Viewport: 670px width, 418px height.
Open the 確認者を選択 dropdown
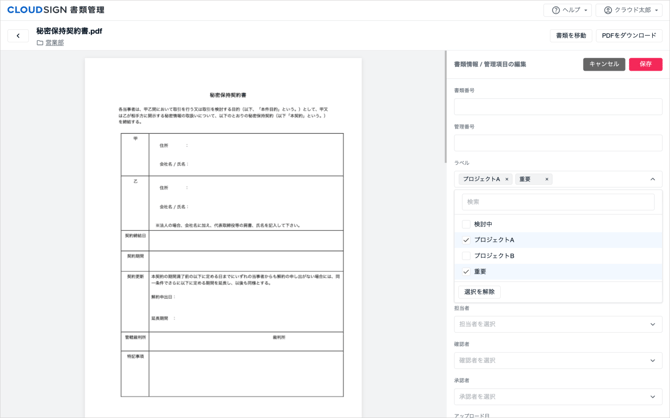click(558, 361)
